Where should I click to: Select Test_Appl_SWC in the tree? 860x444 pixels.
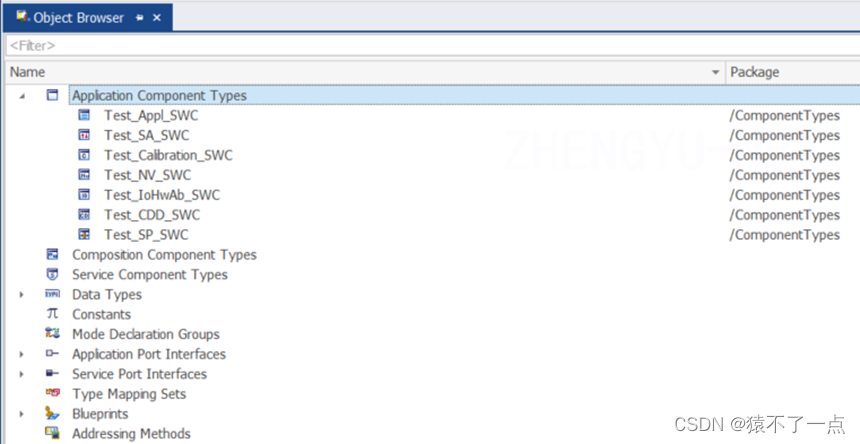[x=151, y=116]
